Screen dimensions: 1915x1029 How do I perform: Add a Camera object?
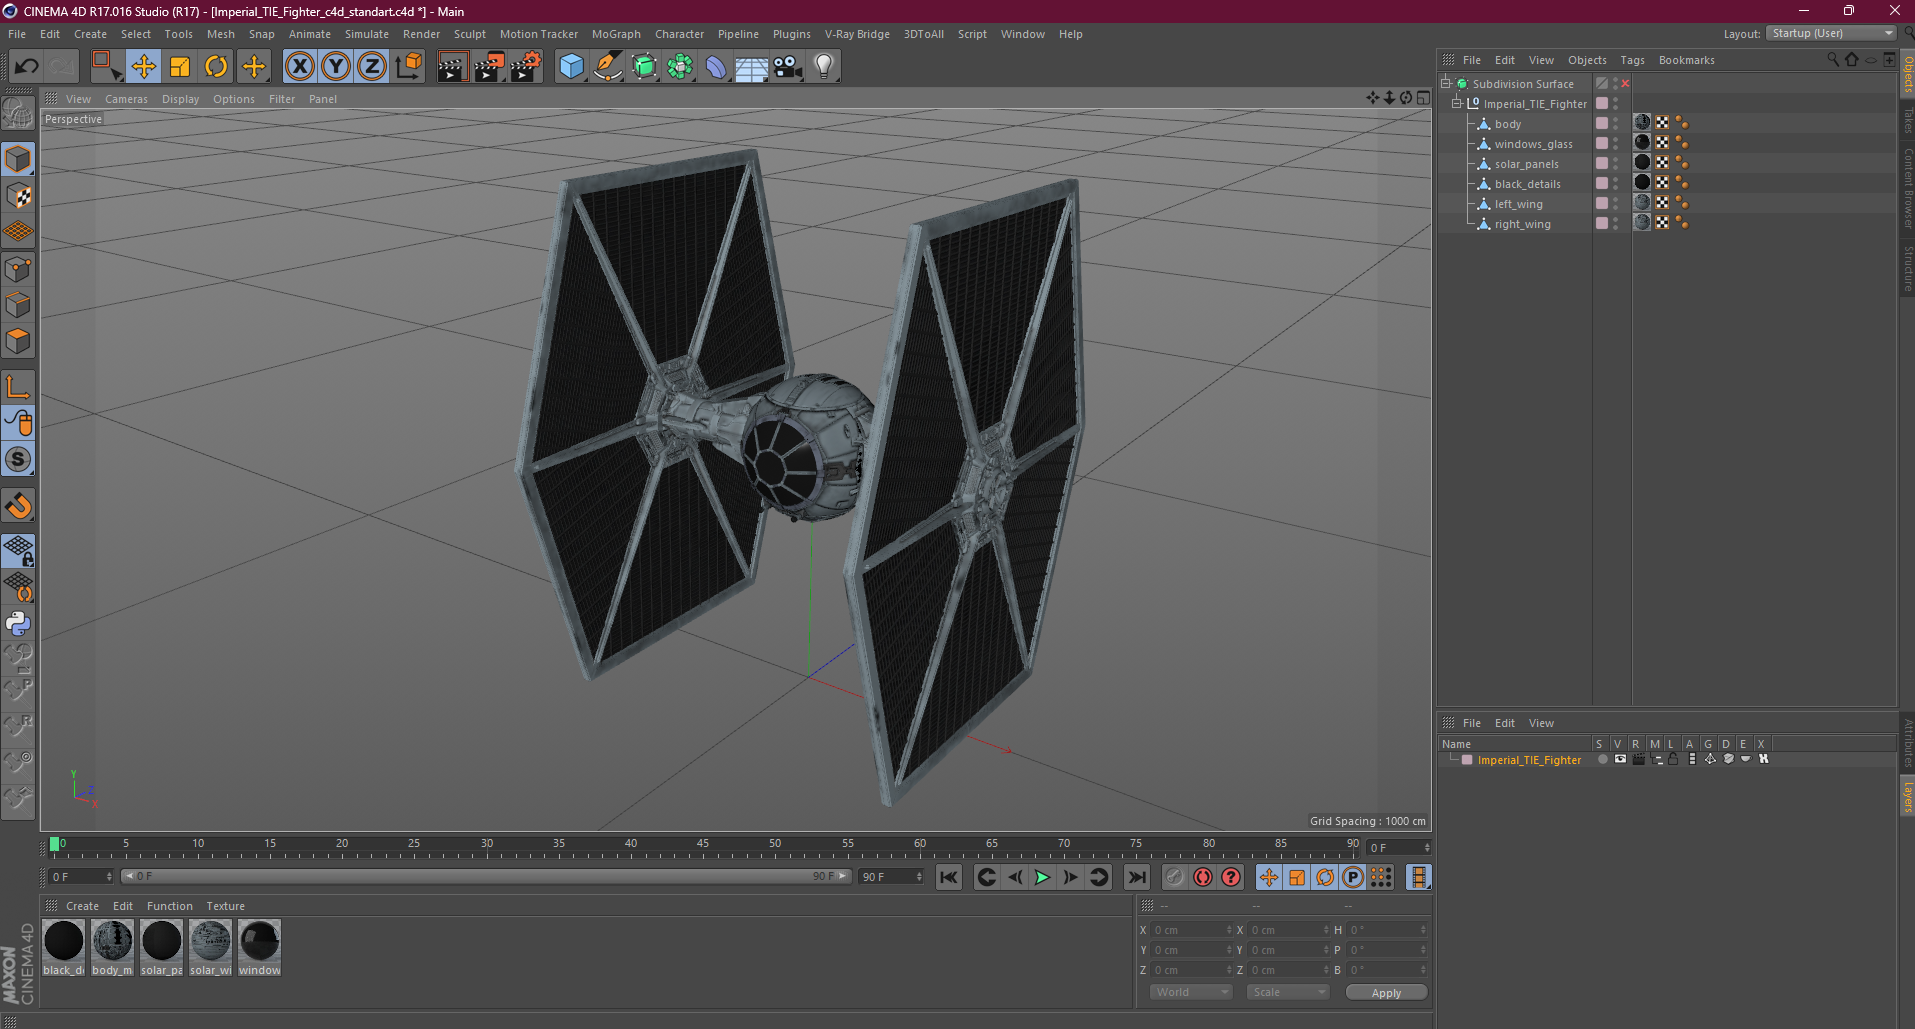tap(788, 67)
